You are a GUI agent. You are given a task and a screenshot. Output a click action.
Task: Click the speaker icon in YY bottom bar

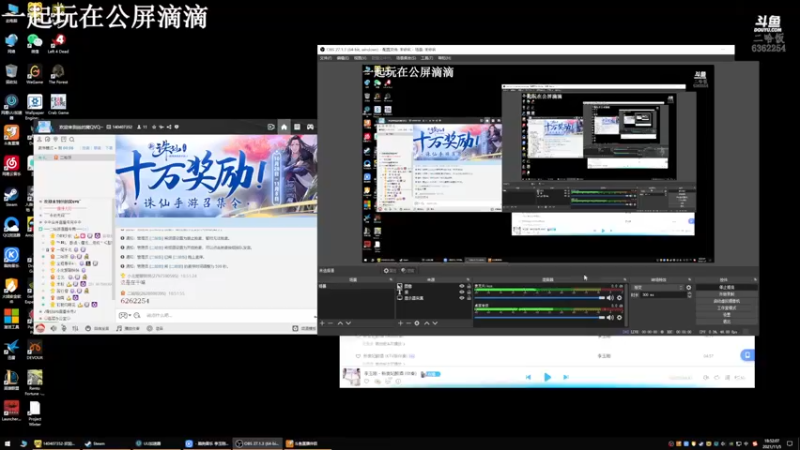54,328
